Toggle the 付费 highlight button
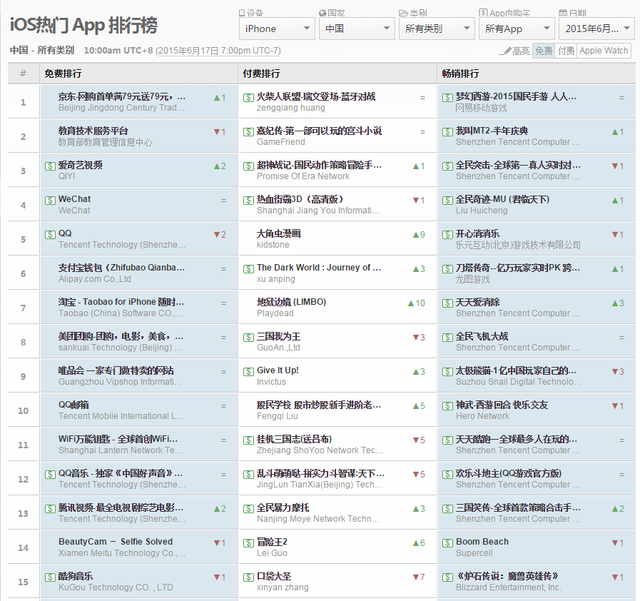Viewport: 640px width, 601px height. (x=566, y=51)
